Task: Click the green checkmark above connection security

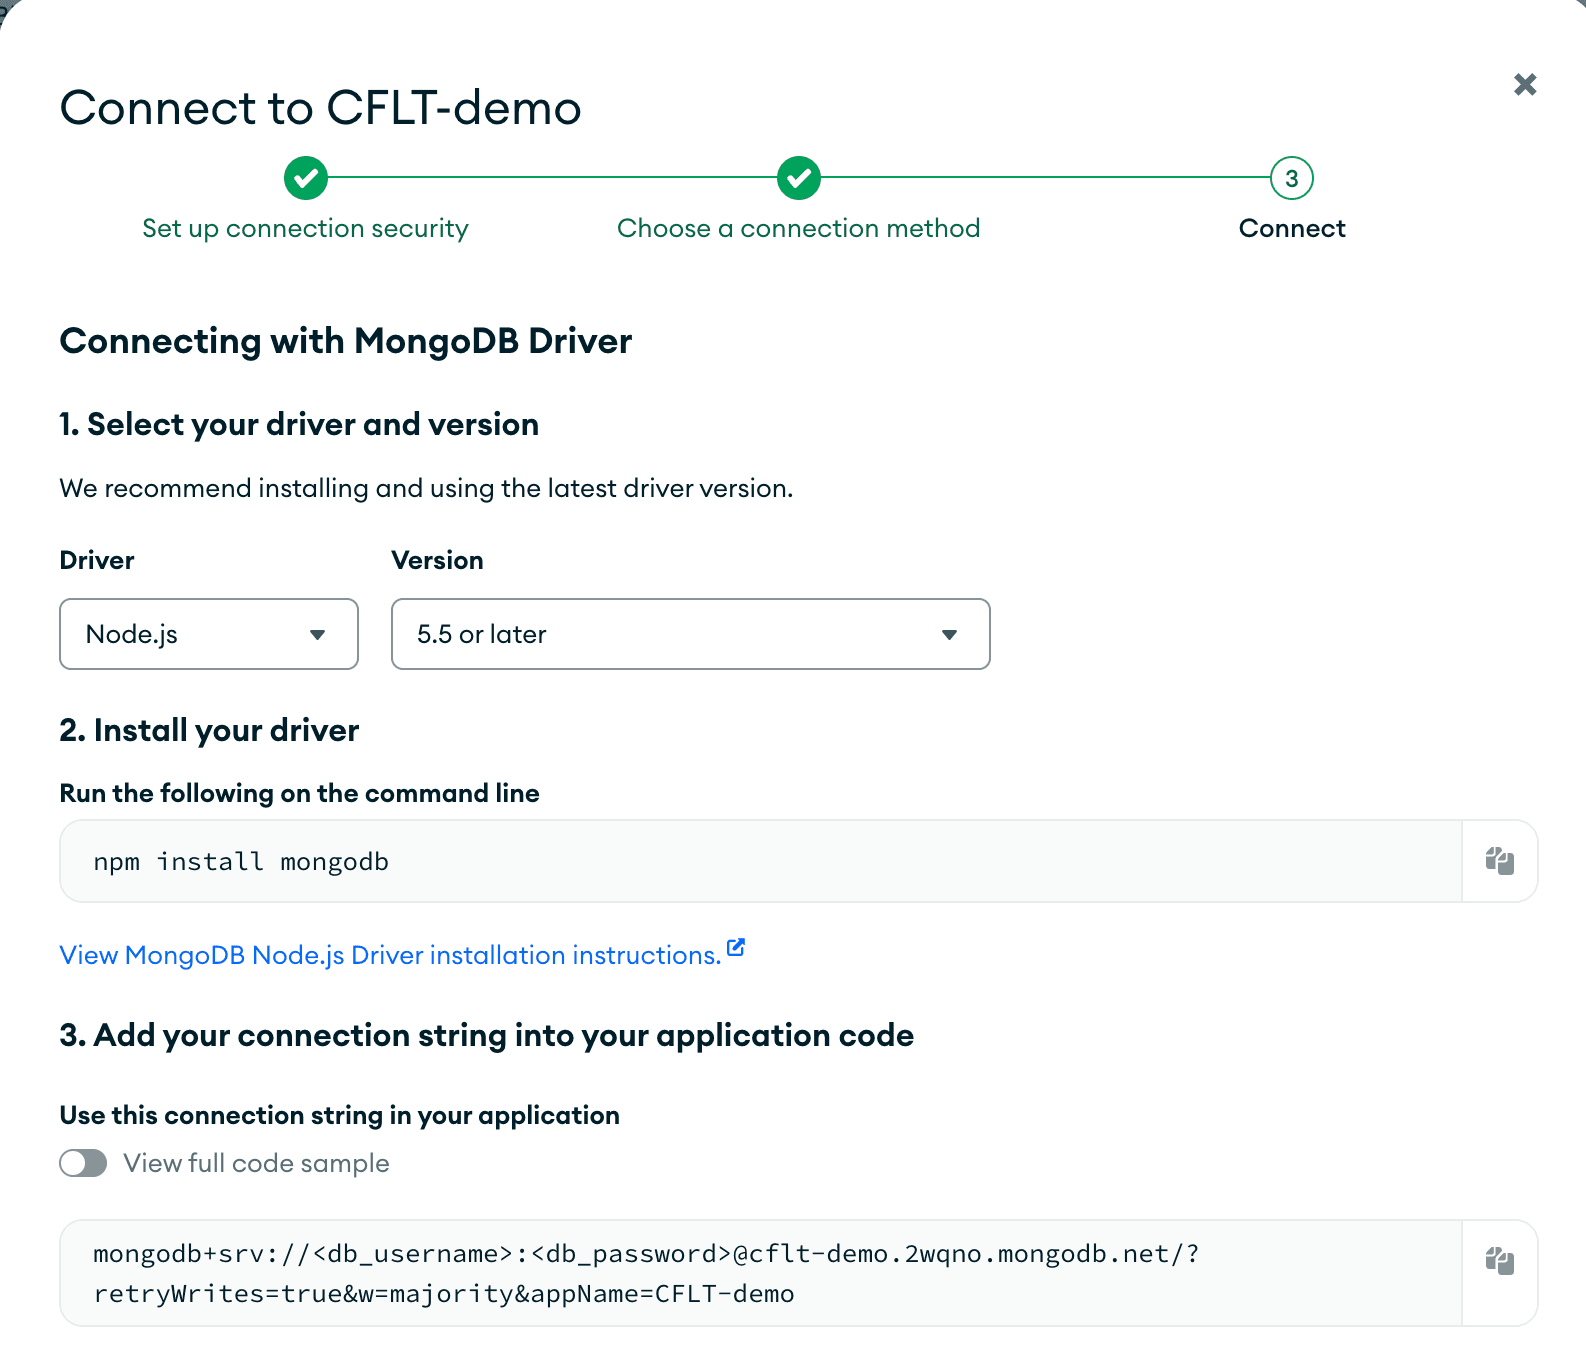Action: [x=306, y=178]
